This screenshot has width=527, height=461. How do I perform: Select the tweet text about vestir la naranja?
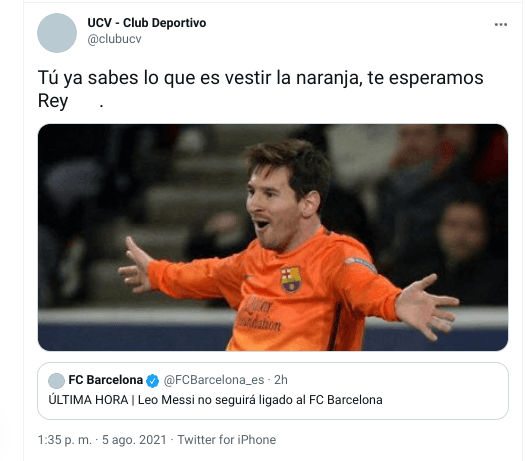coord(260,89)
